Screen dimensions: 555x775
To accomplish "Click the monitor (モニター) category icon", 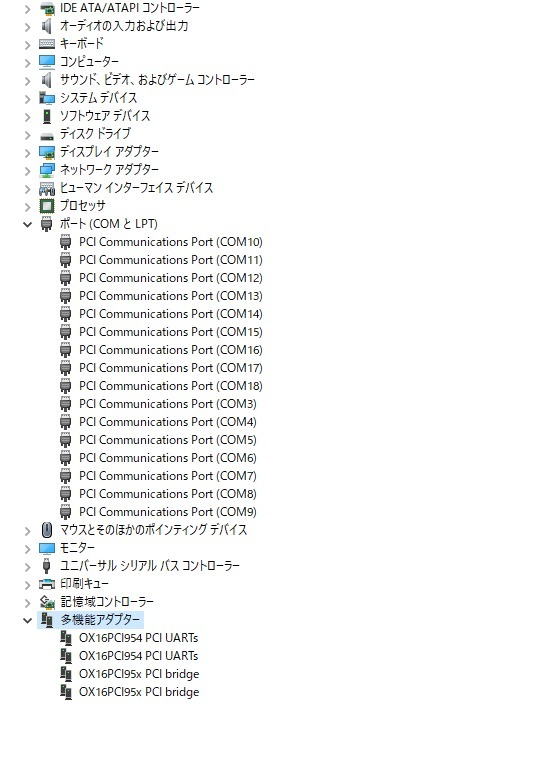I will (47, 548).
